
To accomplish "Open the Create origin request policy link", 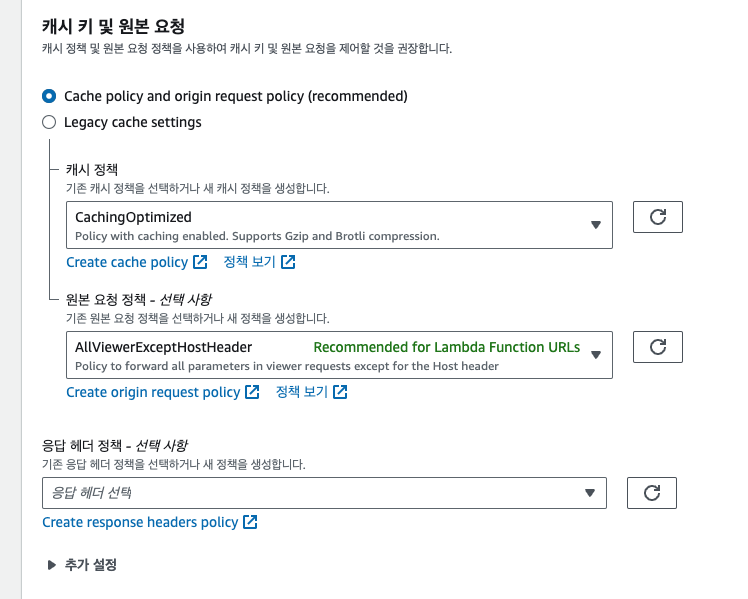I will click(x=153, y=392).
